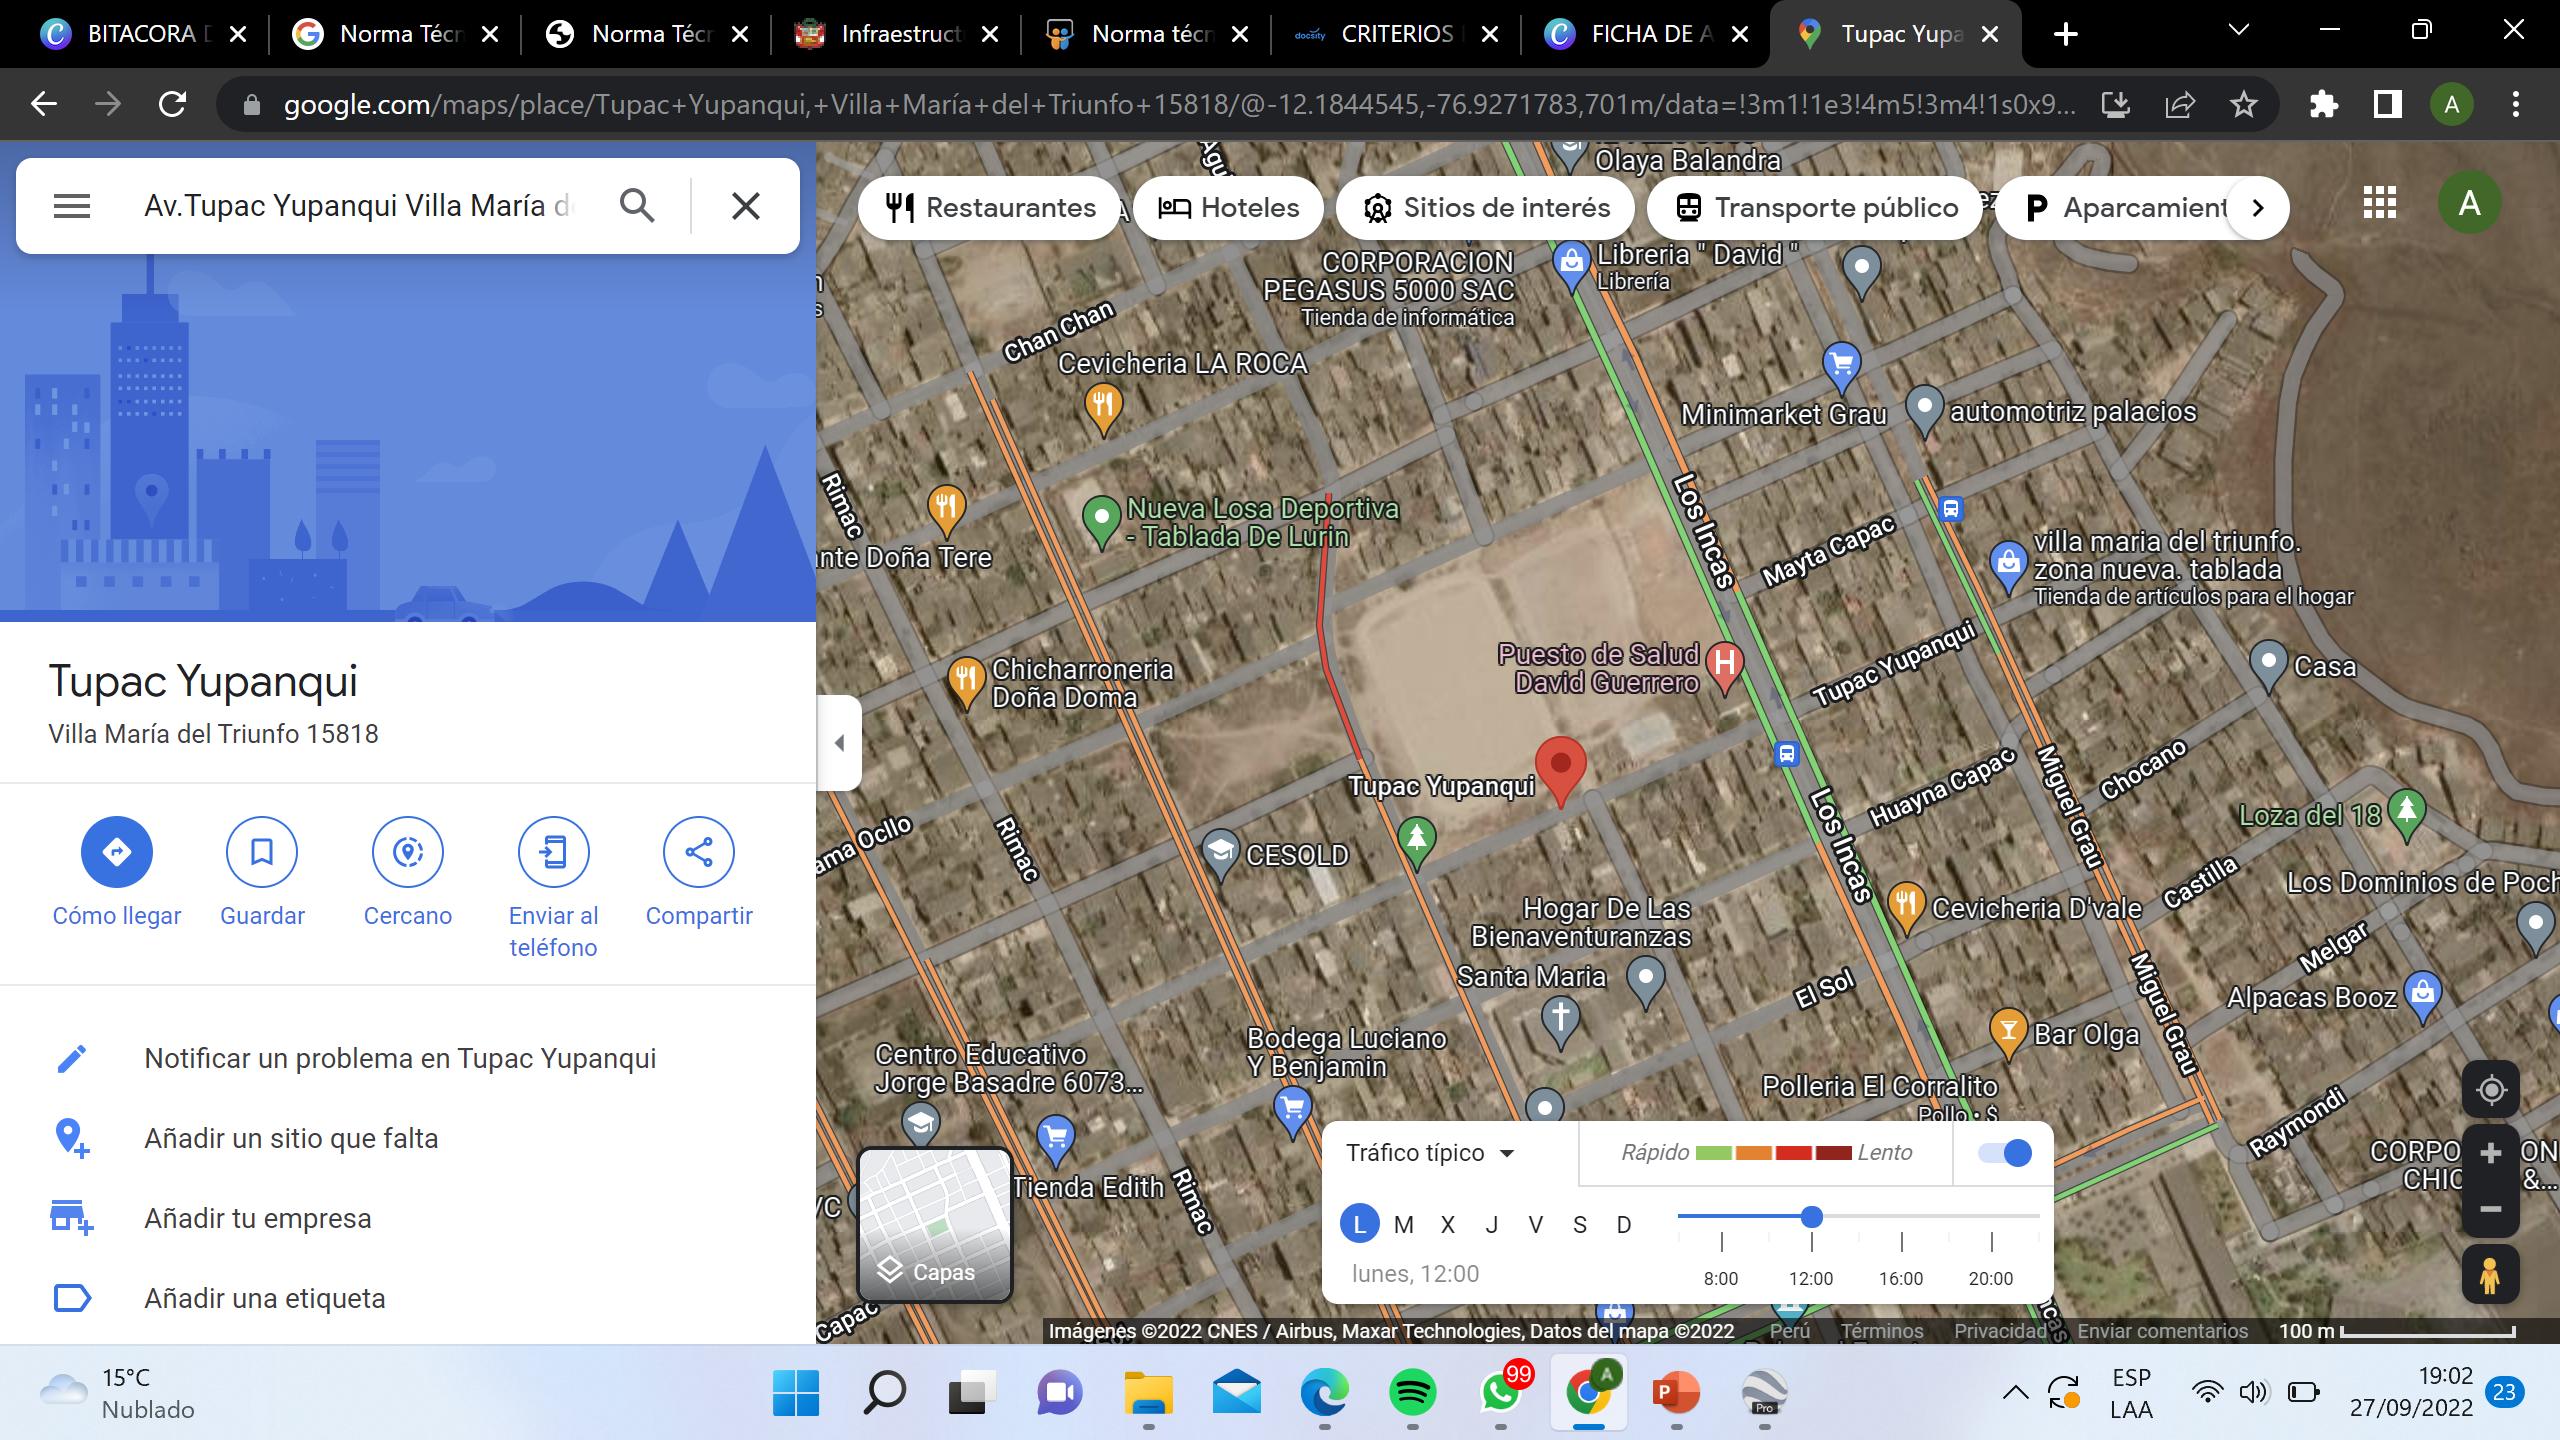Click the Guardar bookmark icon
The image size is (2560, 1440).
(x=262, y=852)
